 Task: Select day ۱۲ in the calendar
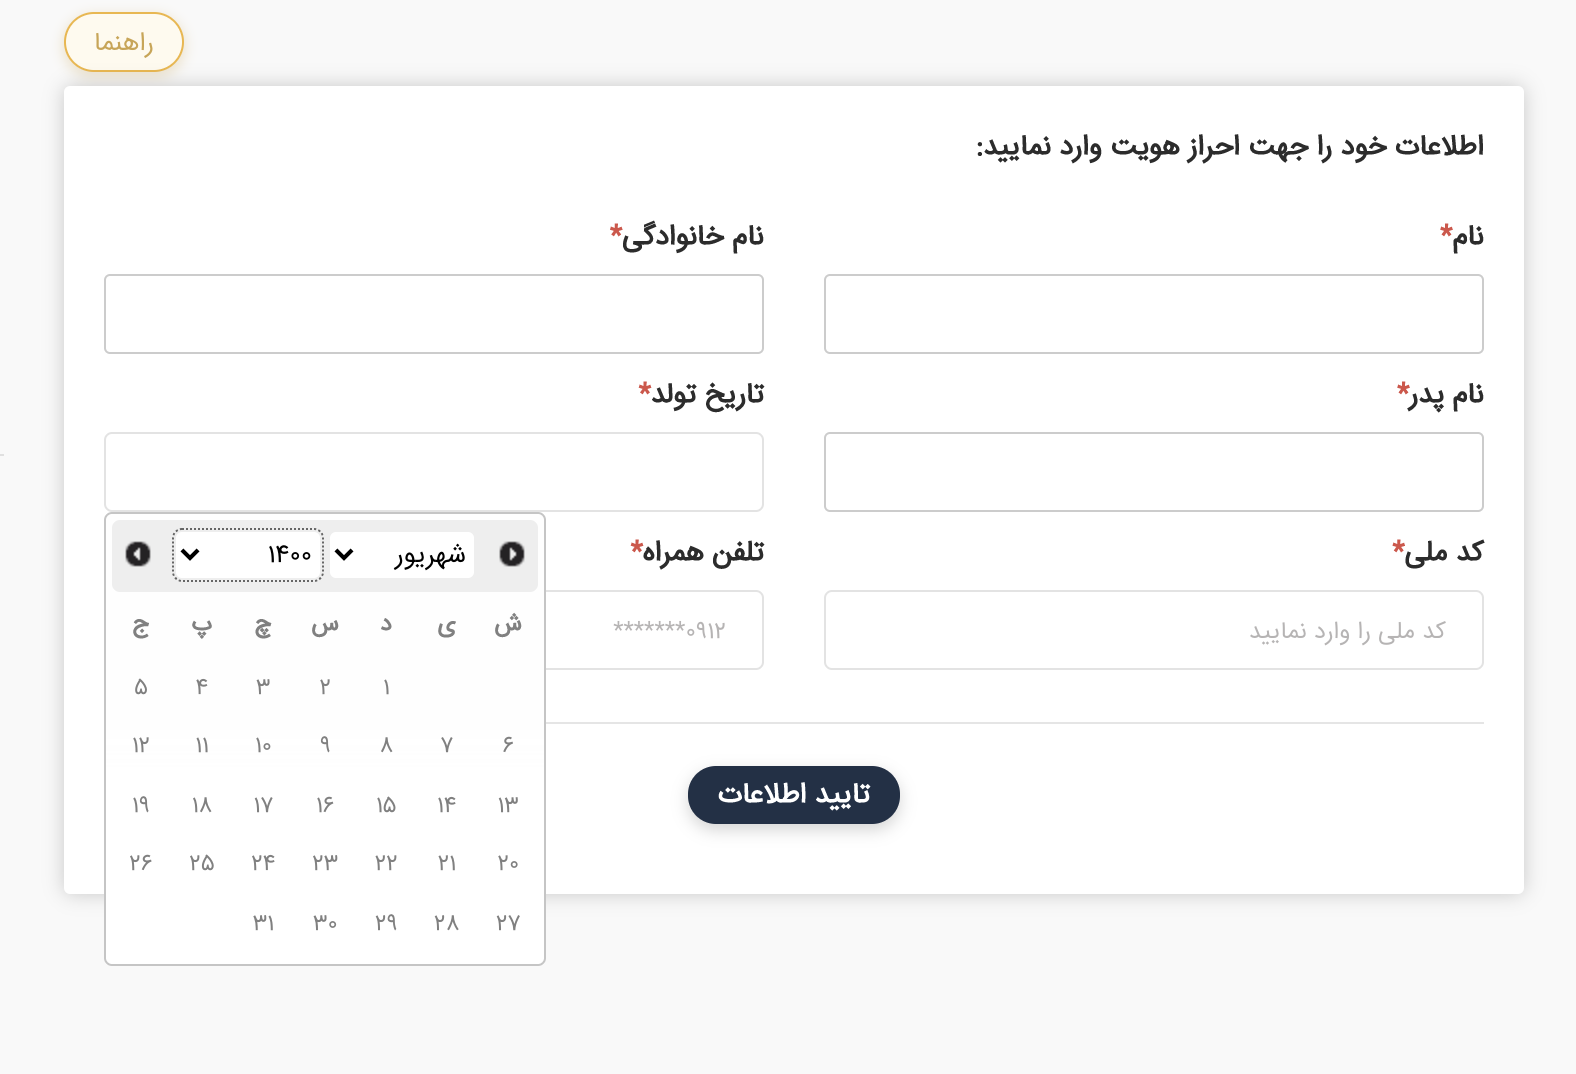tap(141, 745)
